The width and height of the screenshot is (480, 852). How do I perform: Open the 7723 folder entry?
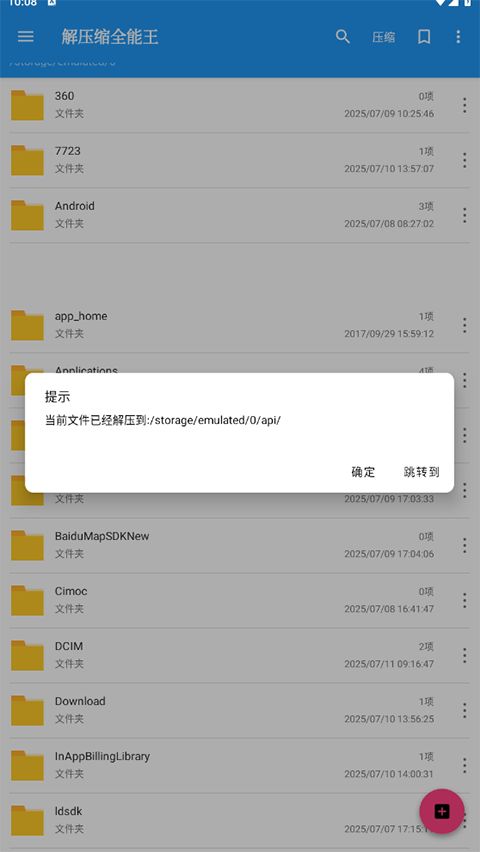point(240,160)
